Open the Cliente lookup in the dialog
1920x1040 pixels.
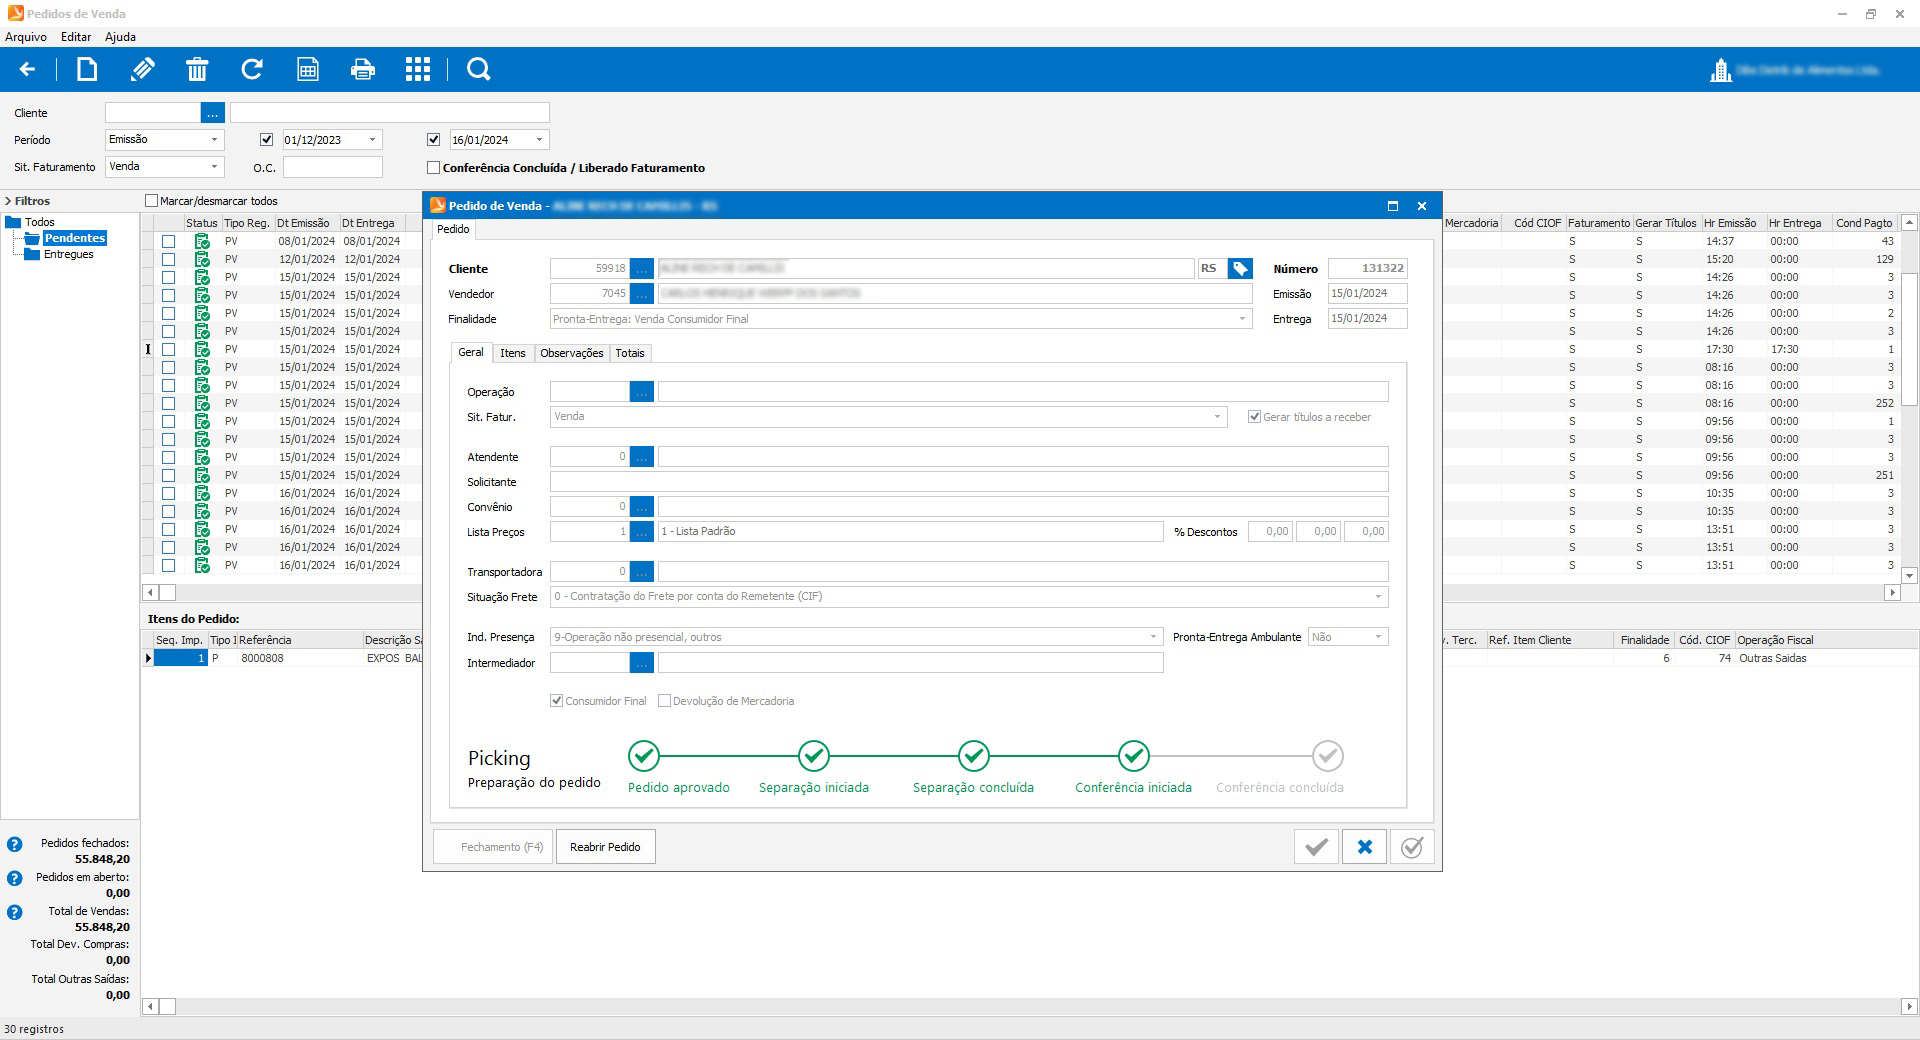(642, 269)
